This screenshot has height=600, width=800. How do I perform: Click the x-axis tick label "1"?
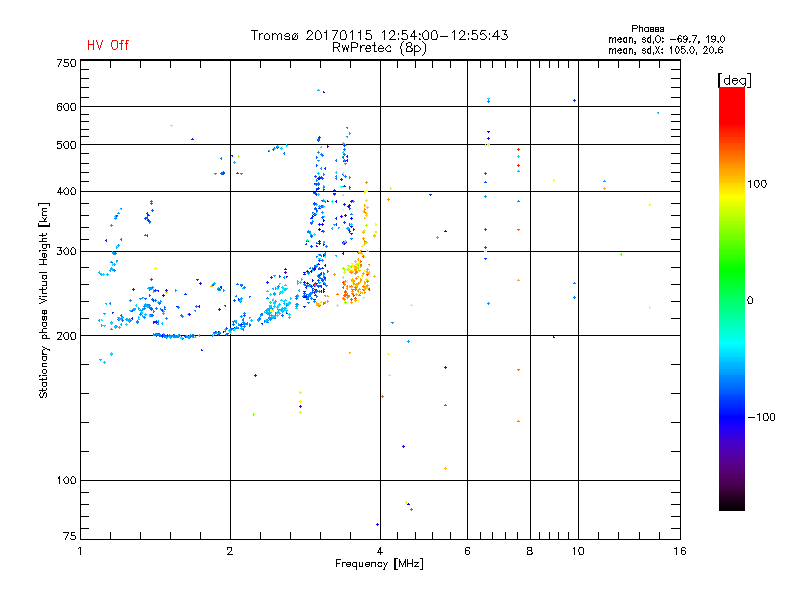click(80, 551)
